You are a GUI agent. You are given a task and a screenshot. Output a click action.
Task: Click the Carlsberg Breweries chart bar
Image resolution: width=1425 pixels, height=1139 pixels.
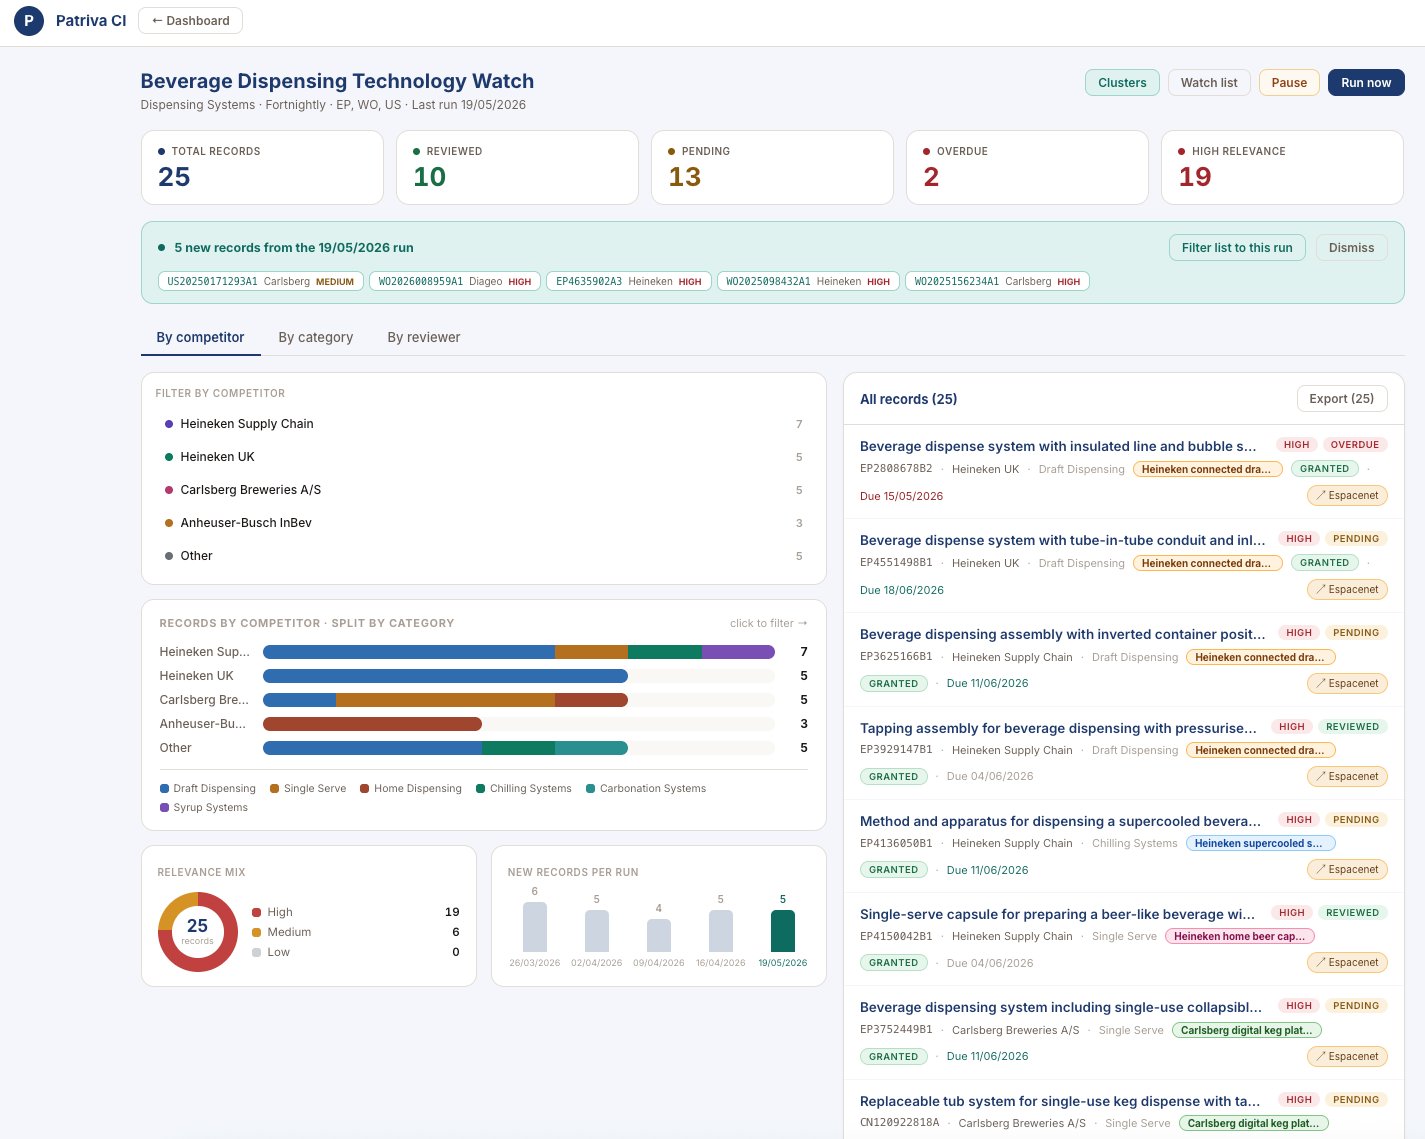[x=445, y=700]
